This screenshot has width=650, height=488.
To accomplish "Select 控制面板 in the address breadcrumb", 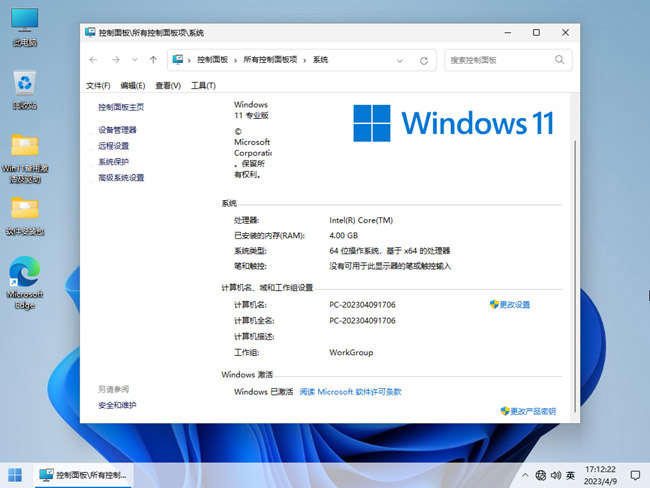I will click(212, 60).
